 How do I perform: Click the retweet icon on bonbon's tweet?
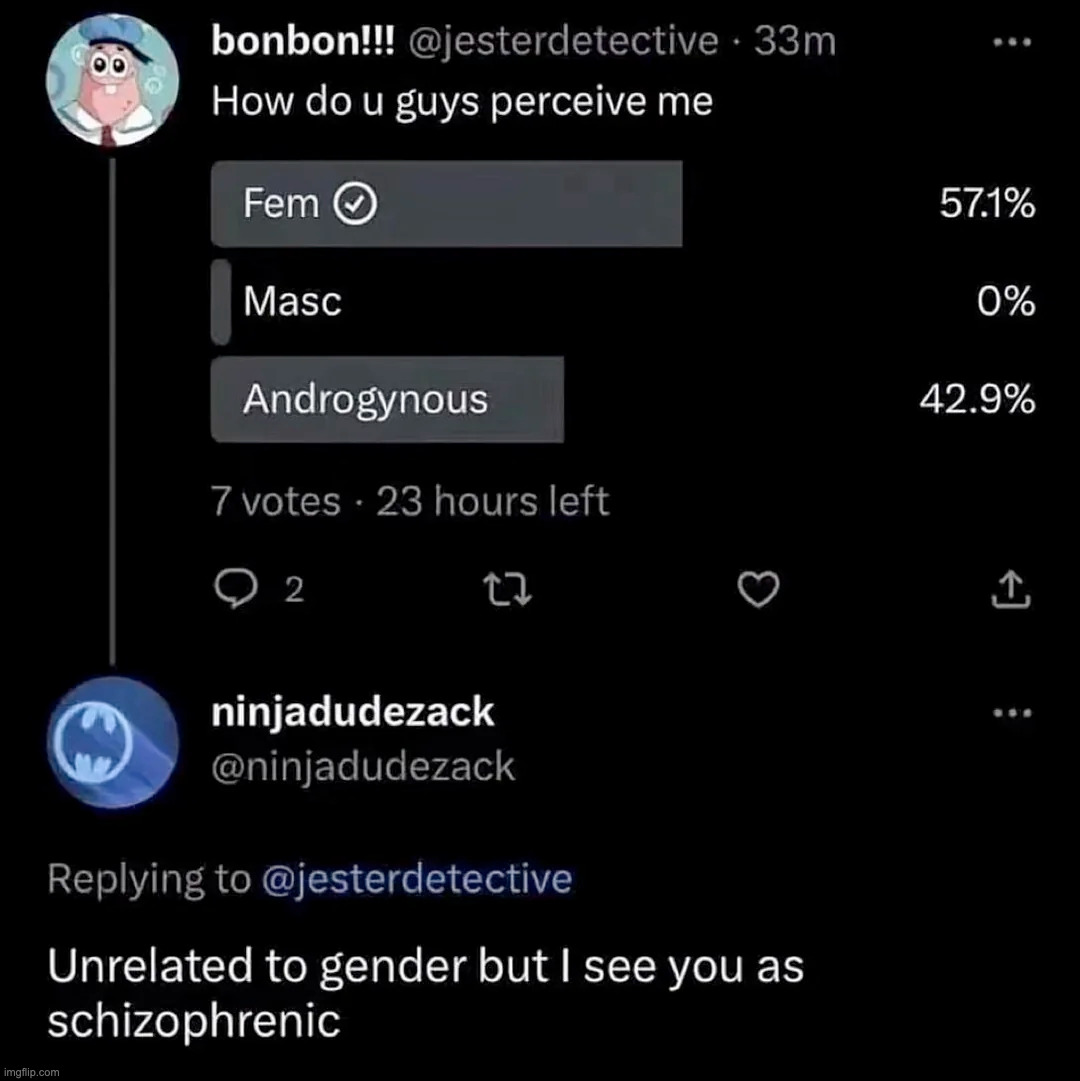[507, 590]
